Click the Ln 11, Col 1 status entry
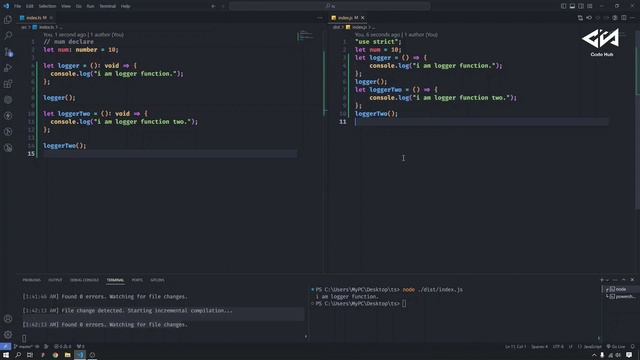 point(516,347)
